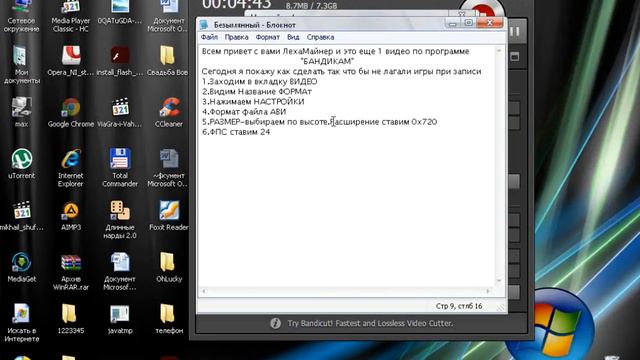Viewport: 640px width, 360px height.
Task: Click the line '4.Формат файла АВИ'
Action: (x=244, y=111)
